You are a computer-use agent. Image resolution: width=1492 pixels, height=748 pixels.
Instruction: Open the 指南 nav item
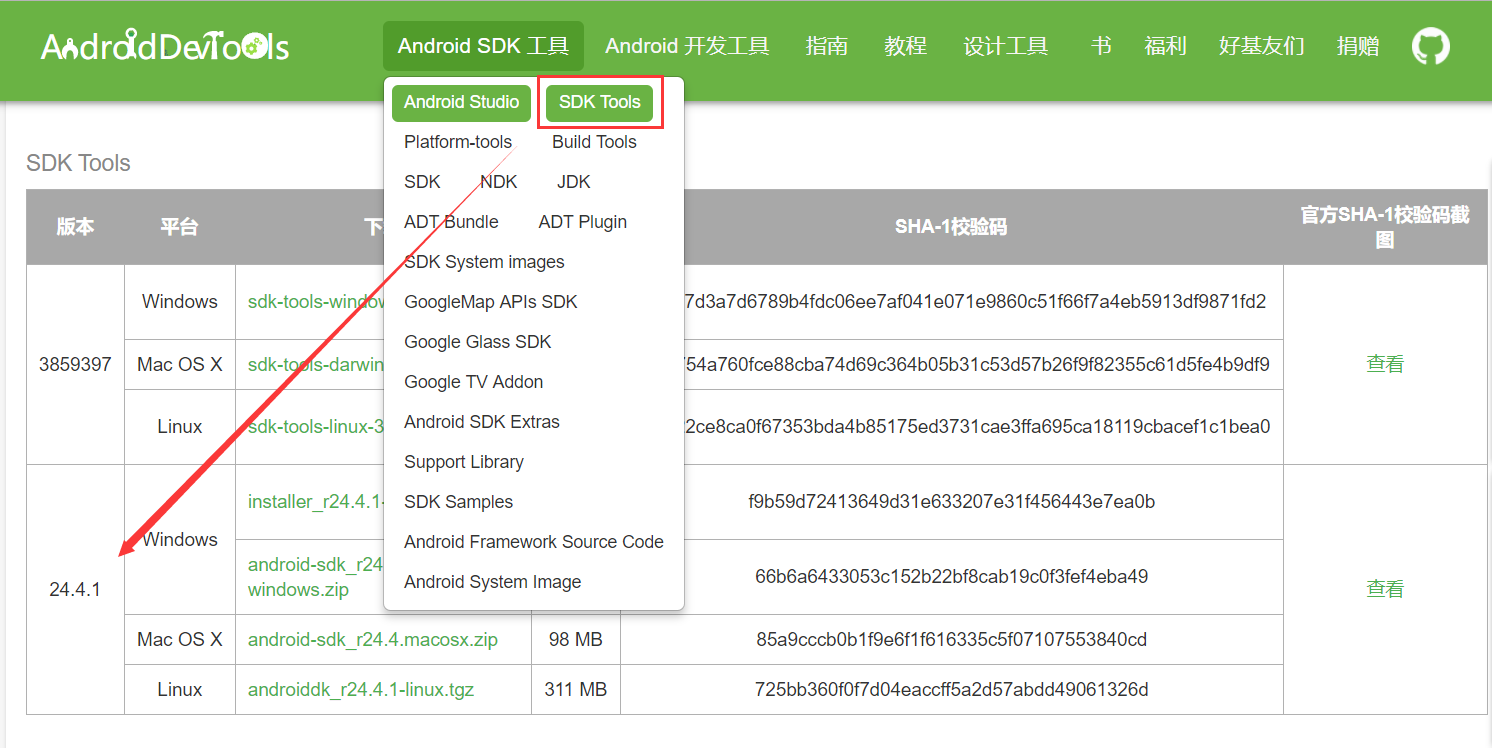coord(827,46)
